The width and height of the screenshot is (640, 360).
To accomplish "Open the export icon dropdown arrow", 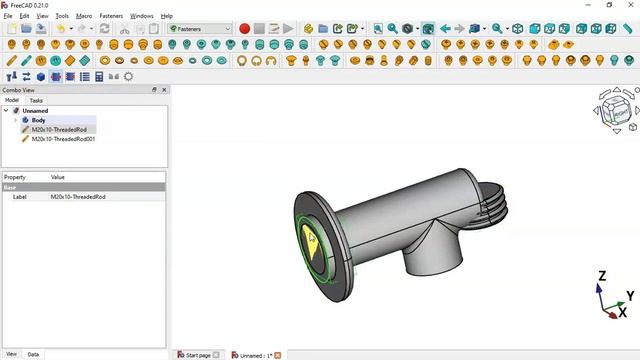I will [362, 29].
